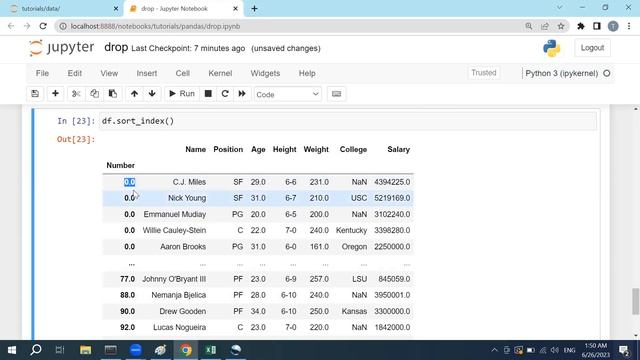This screenshot has height=360, width=640.
Task: Paste cells below icon
Action: coord(113,94)
